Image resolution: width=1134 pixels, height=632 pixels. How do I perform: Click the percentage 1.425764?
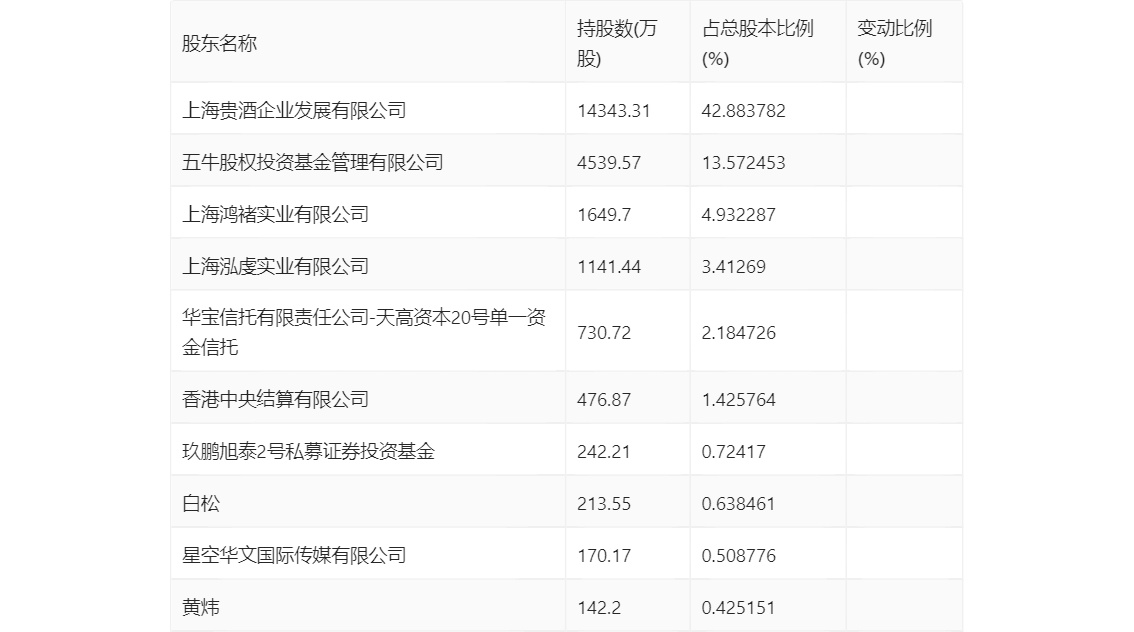pyautogui.click(x=738, y=399)
